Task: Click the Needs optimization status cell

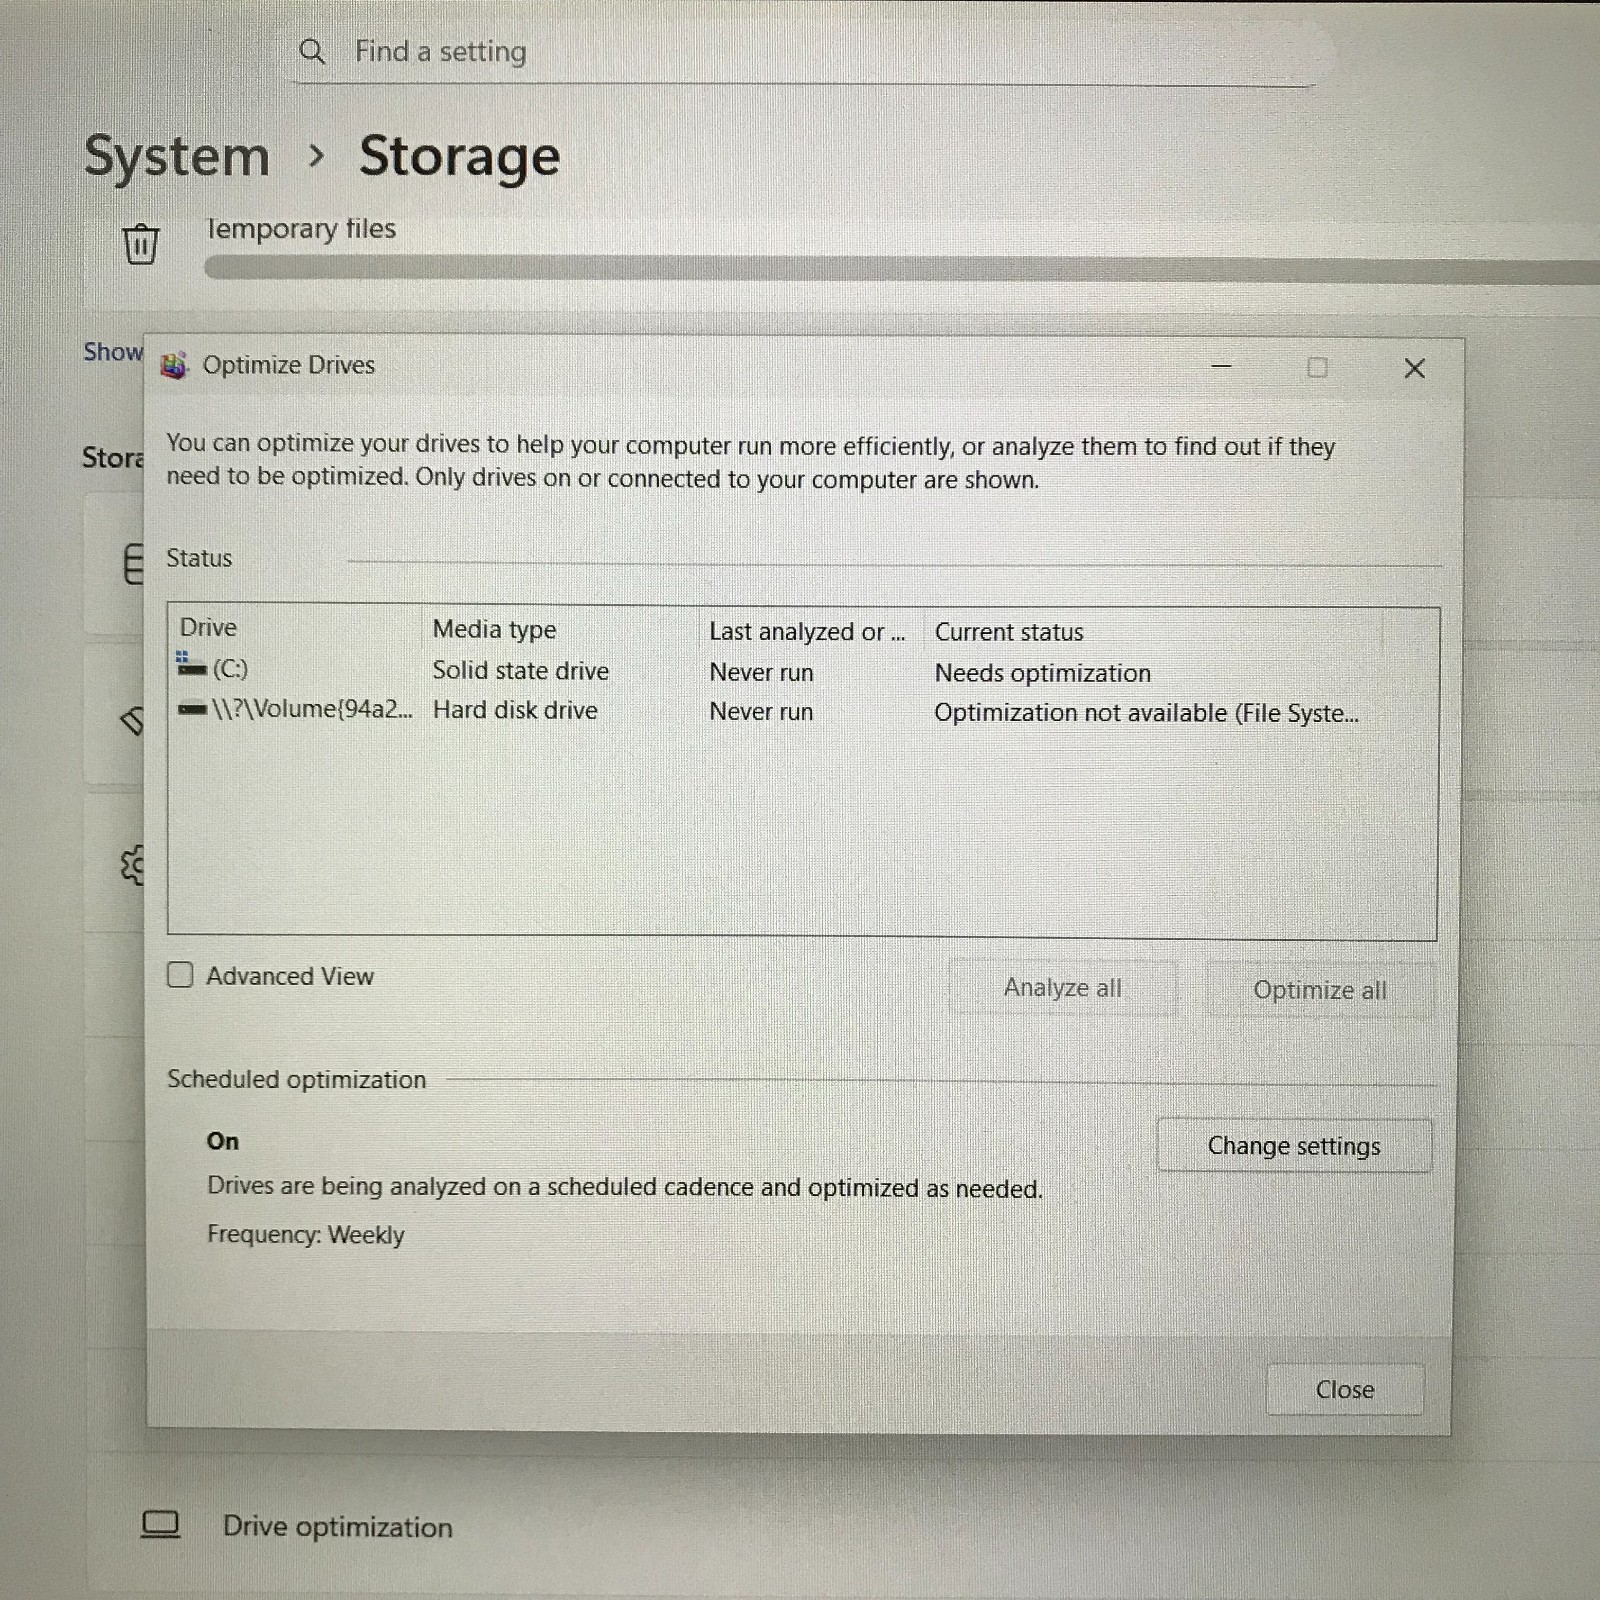Action: (x=1042, y=673)
